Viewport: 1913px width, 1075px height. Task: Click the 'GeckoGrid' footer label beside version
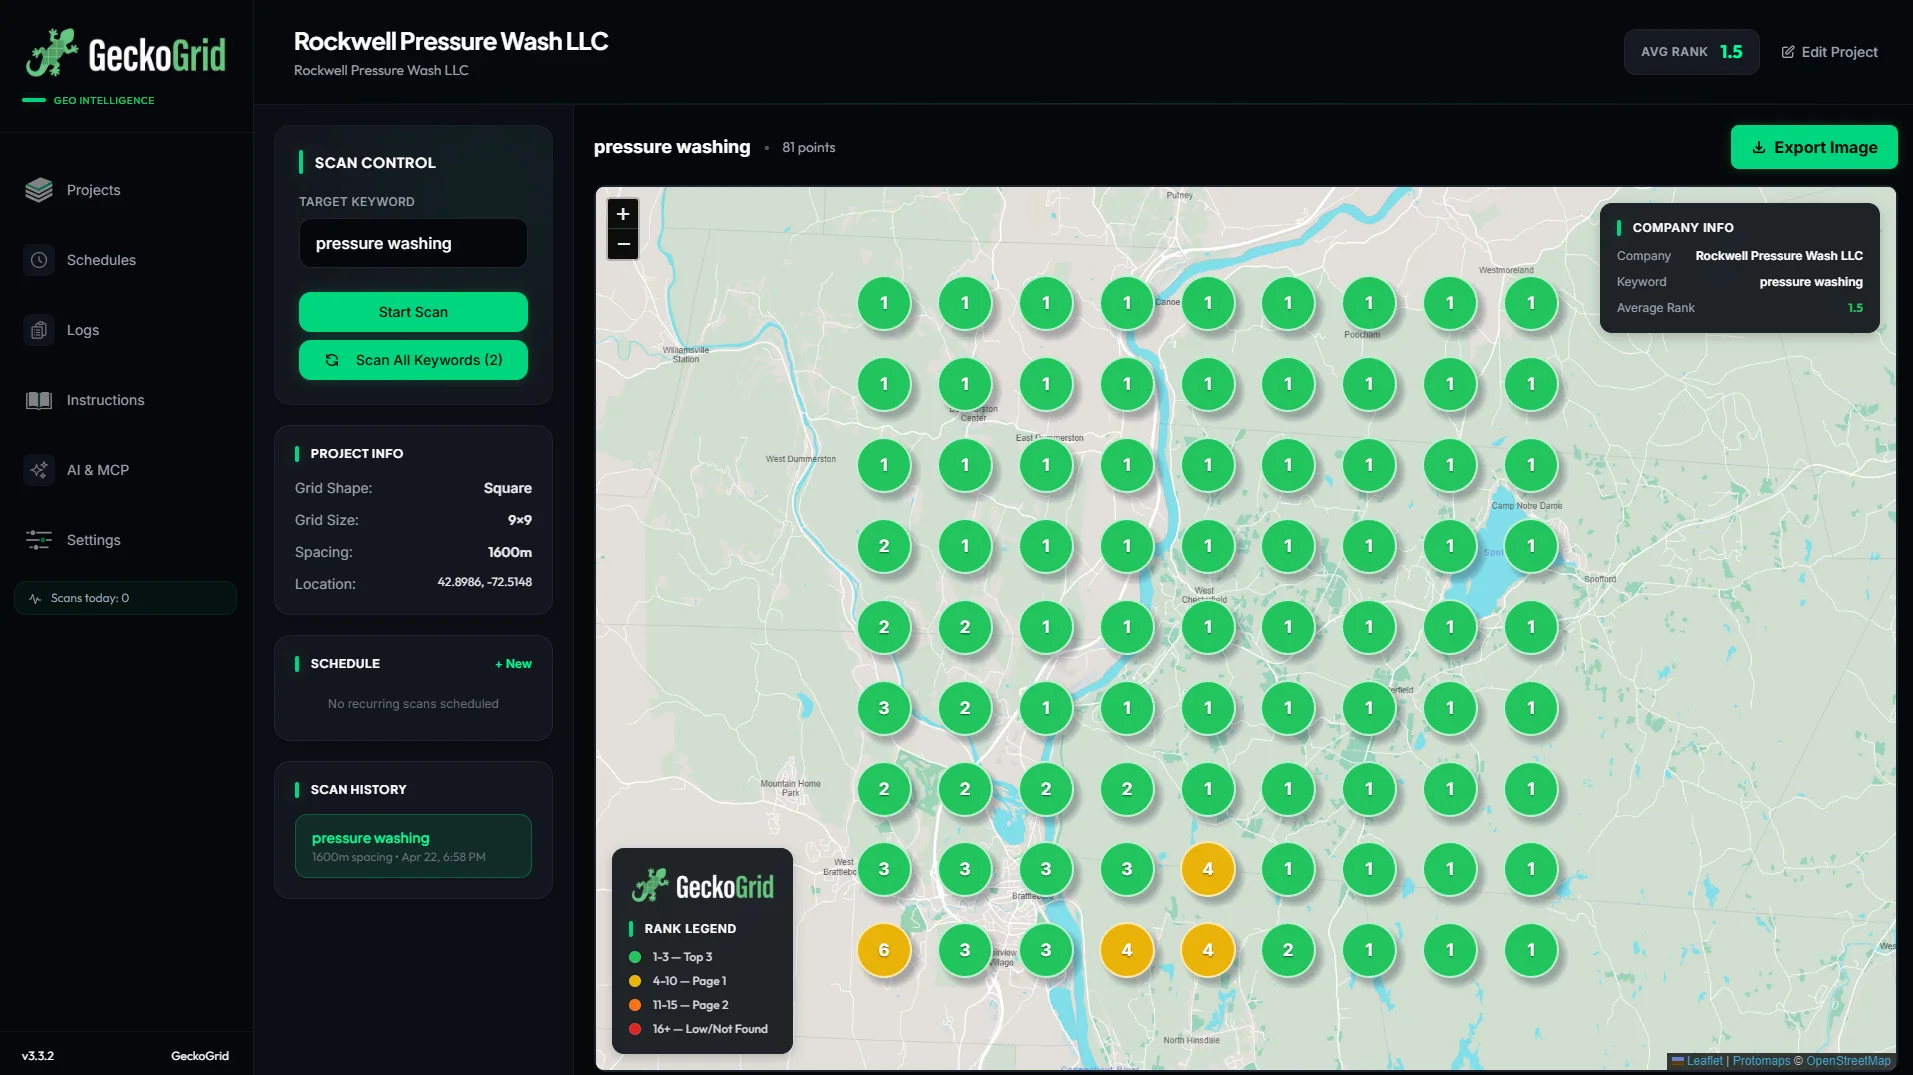200,1056
